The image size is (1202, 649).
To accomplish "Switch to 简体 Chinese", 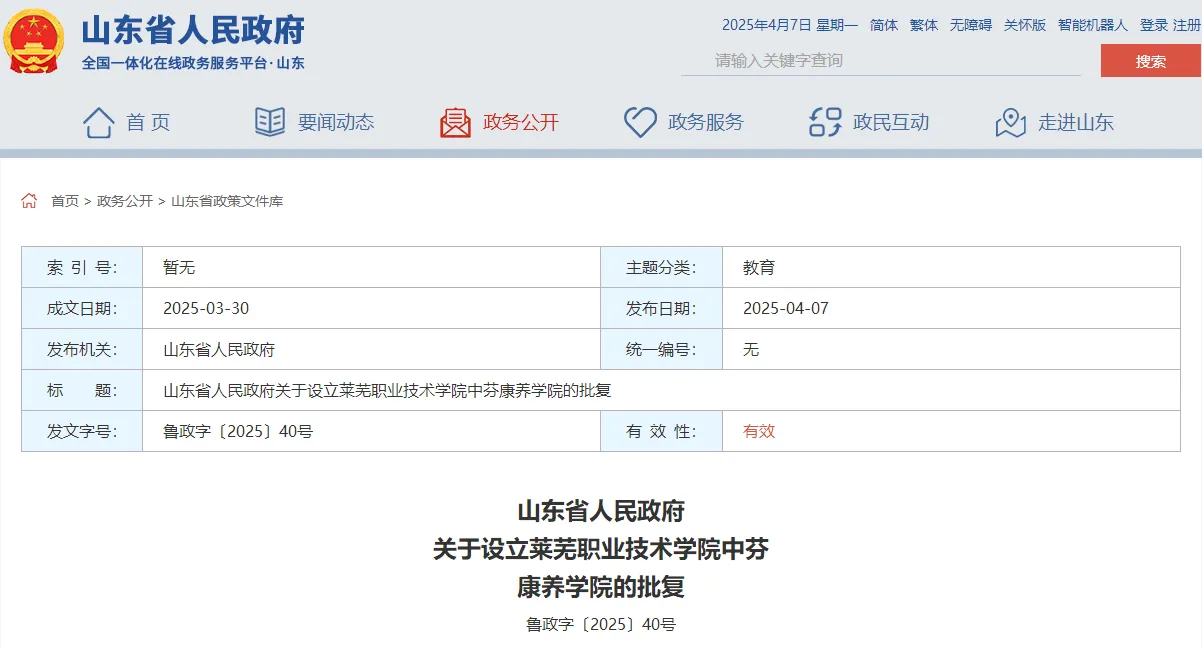I will click(x=884, y=25).
